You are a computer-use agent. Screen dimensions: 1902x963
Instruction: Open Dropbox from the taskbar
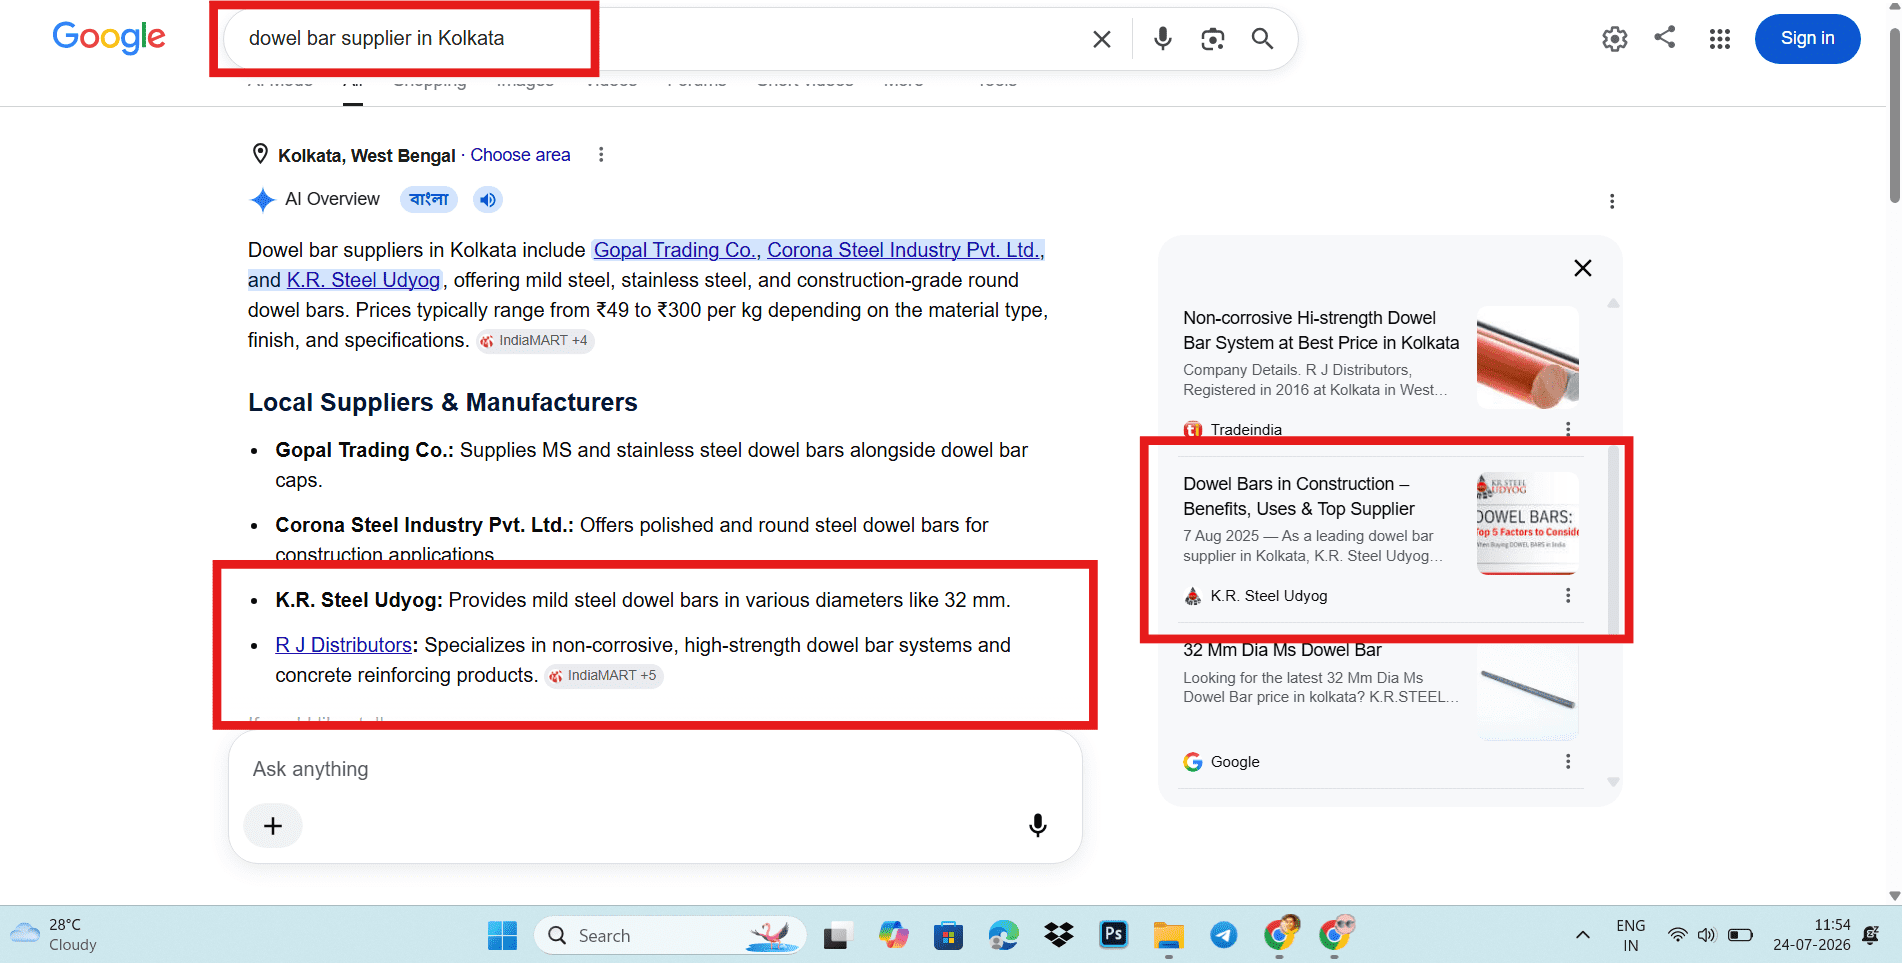1059,936
